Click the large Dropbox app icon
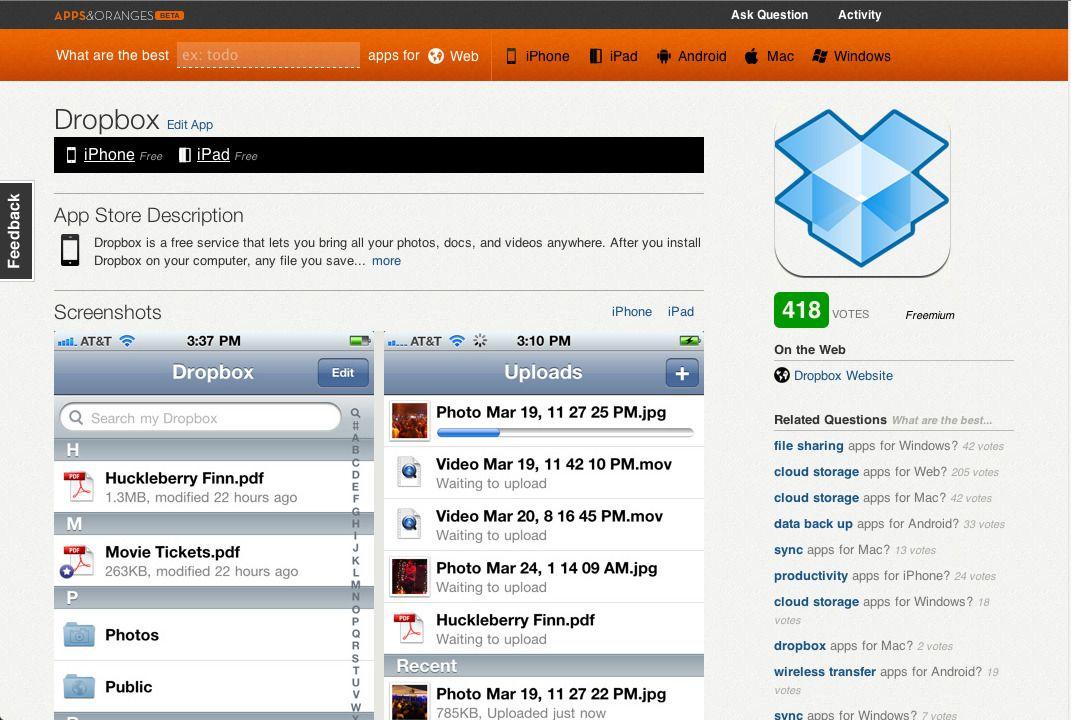Image resolution: width=1071 pixels, height=720 pixels. (862, 192)
